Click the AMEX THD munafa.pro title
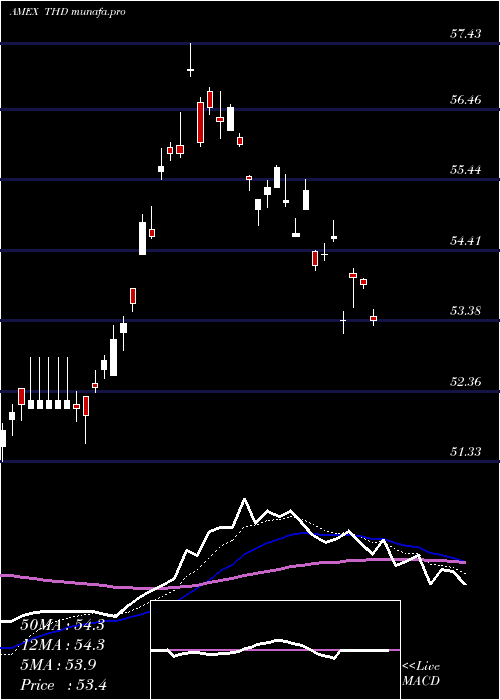The width and height of the screenshot is (500, 700). (x=67, y=12)
